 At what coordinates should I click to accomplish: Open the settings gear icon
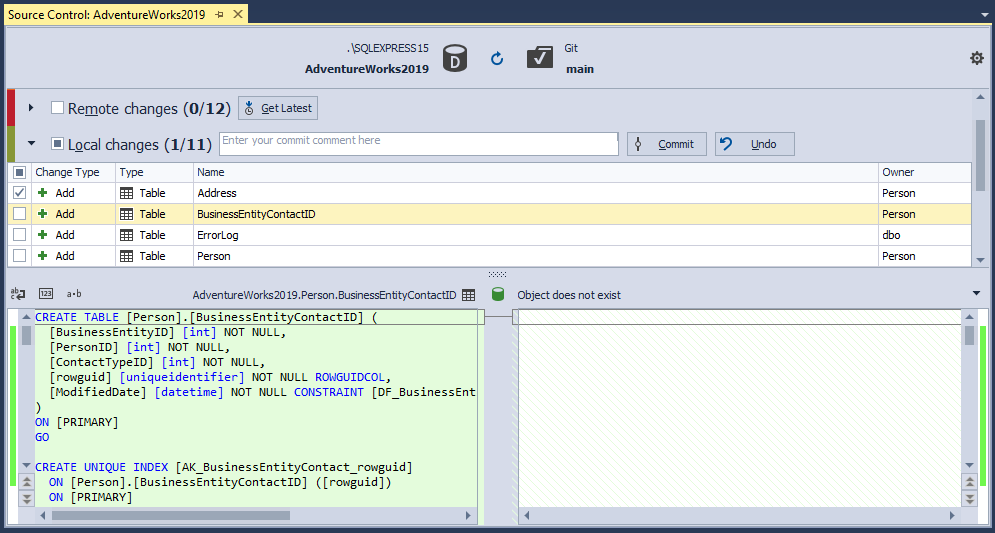pos(977,58)
